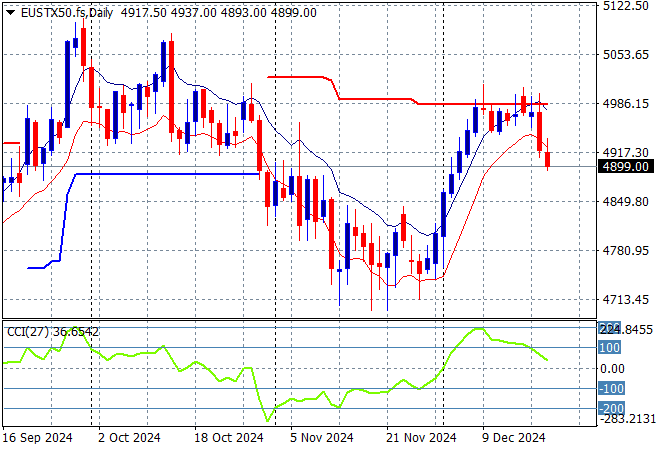Select the 9 Dec 2024 date label
Viewport: 660px width, 450px height.
point(513,438)
